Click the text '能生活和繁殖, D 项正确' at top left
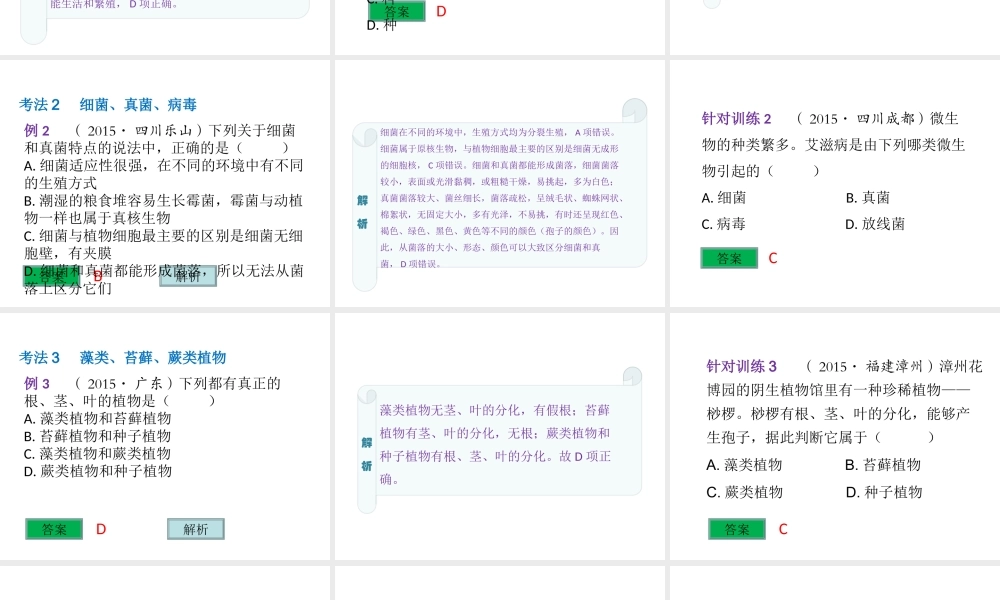This screenshot has height=600, width=1000. pyautogui.click(x=114, y=4)
